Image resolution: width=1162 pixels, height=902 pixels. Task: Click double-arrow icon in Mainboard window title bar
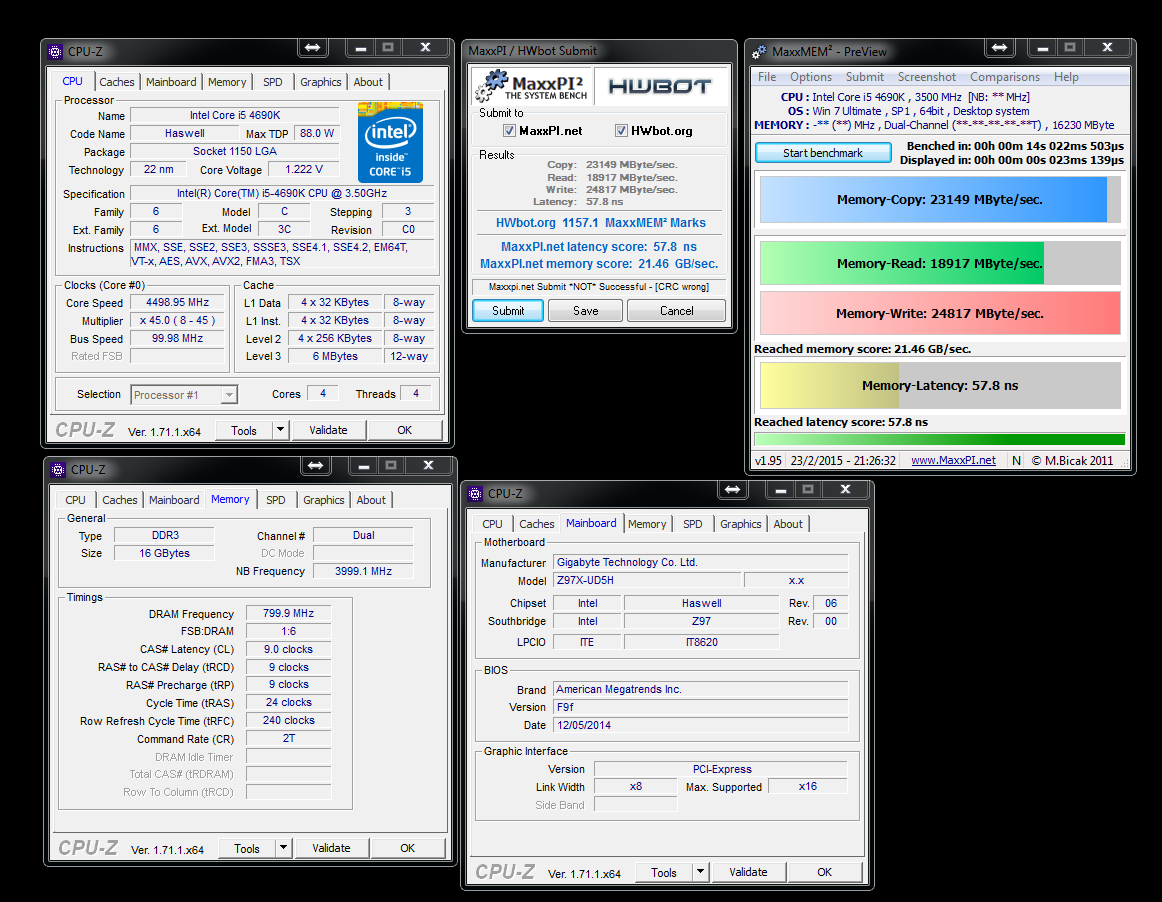(x=732, y=489)
